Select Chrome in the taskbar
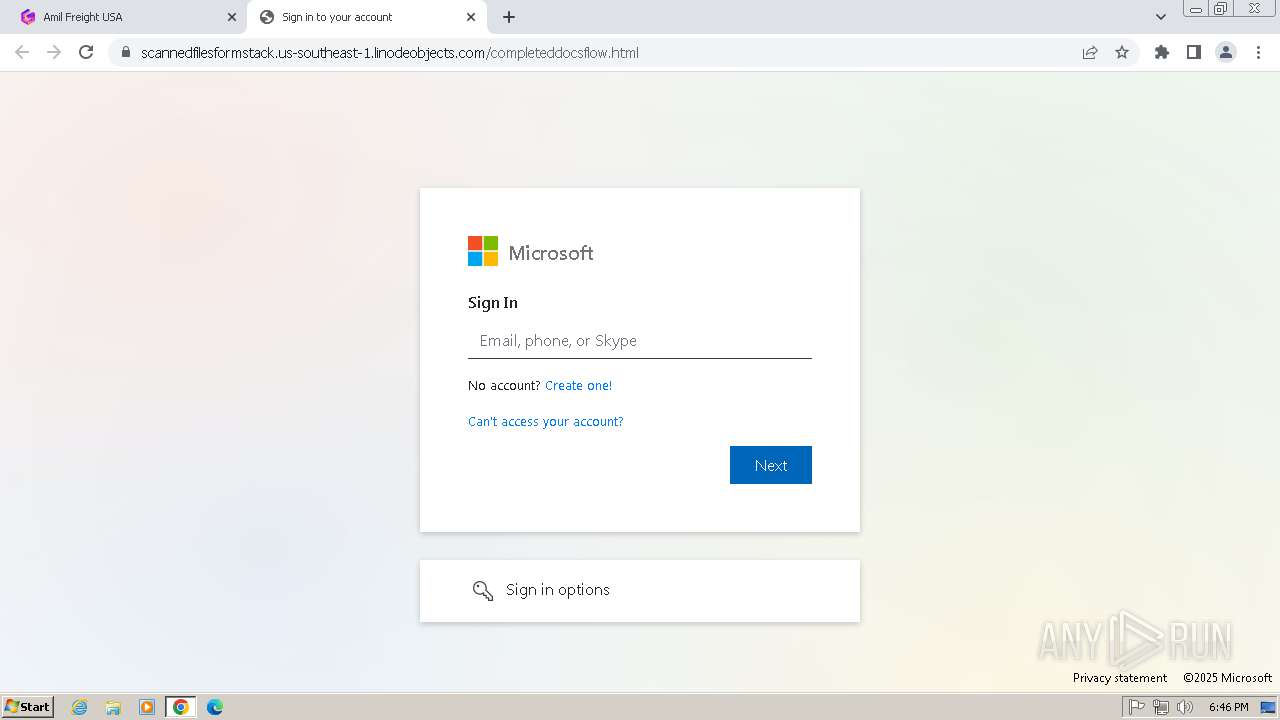 tap(181, 707)
